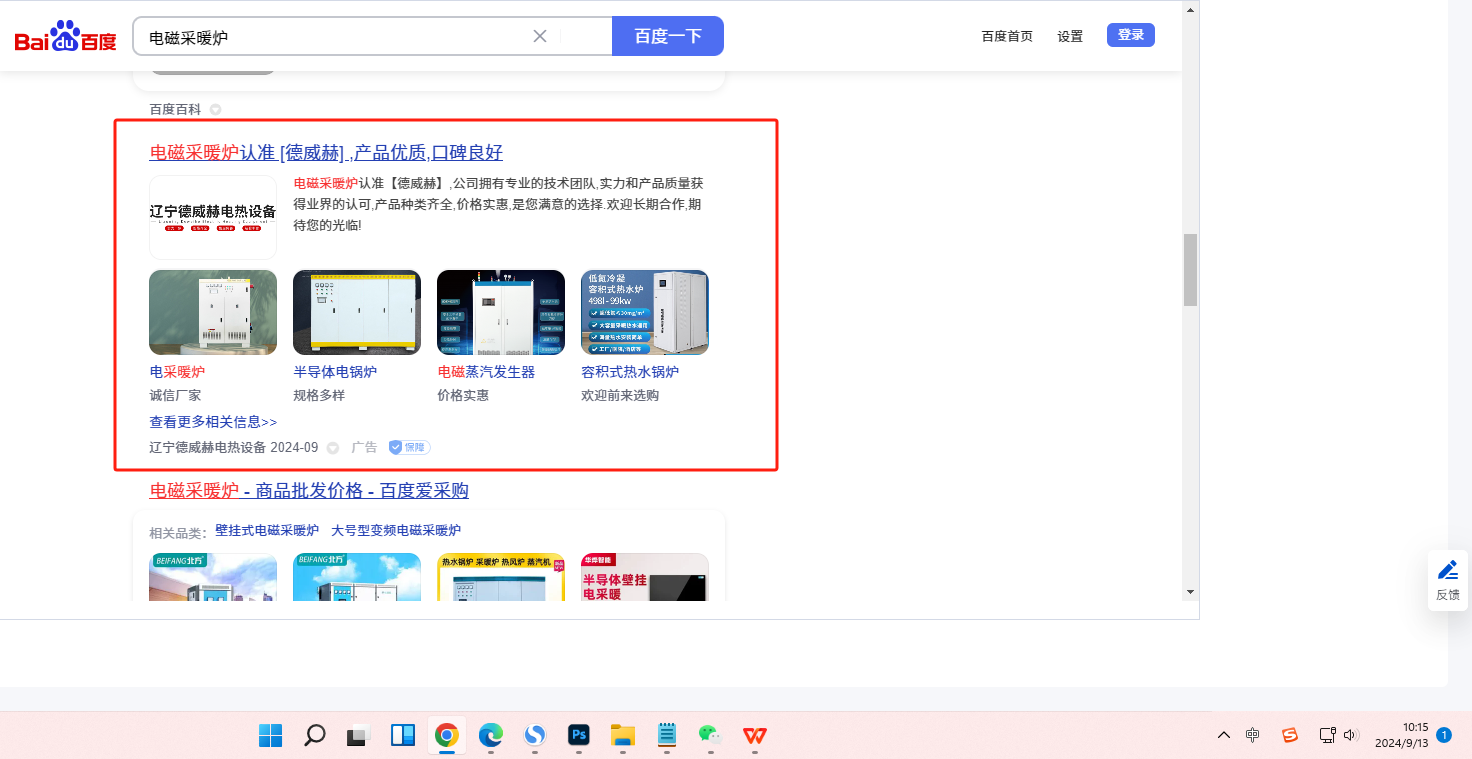1472x759 pixels.
Task: Open the Sogou browser taskbar icon
Action: 535,736
